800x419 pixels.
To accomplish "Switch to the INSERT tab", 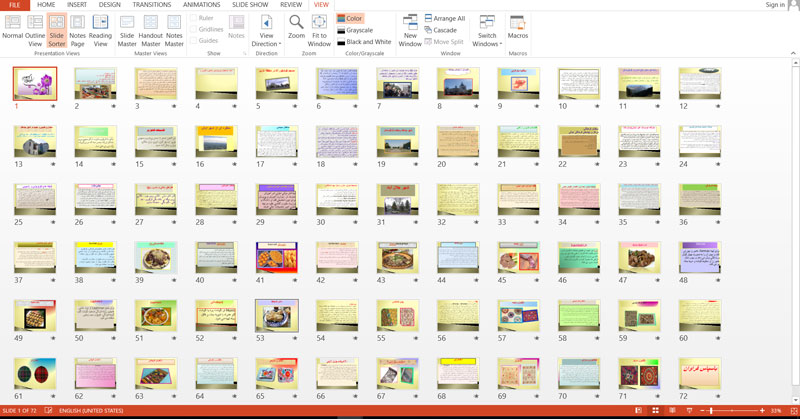I will (x=77, y=5).
